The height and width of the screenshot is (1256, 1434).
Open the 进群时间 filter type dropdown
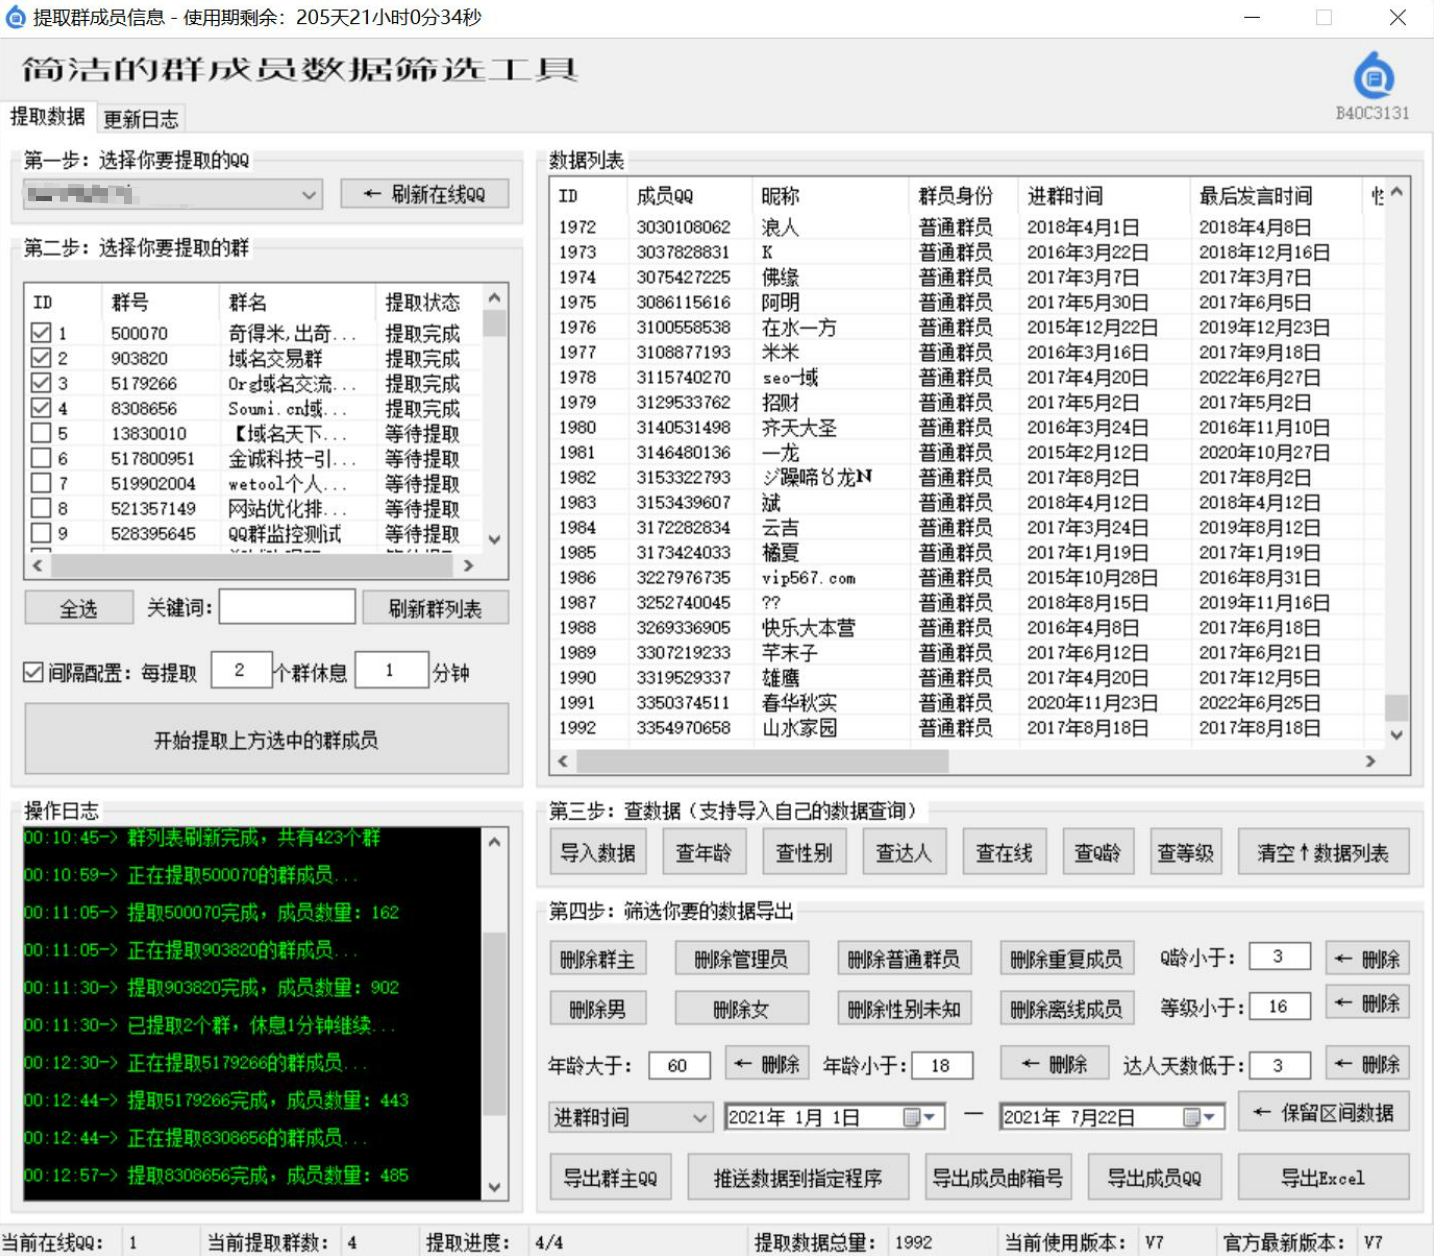coord(699,1117)
